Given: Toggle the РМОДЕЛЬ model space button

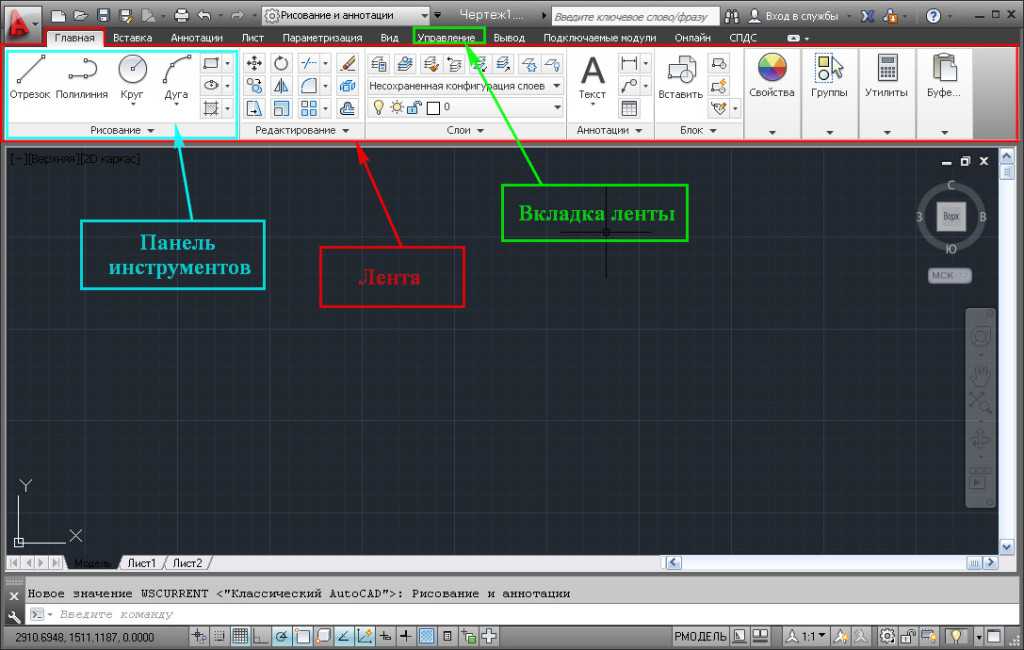Looking at the screenshot, I should pyautogui.click(x=701, y=636).
